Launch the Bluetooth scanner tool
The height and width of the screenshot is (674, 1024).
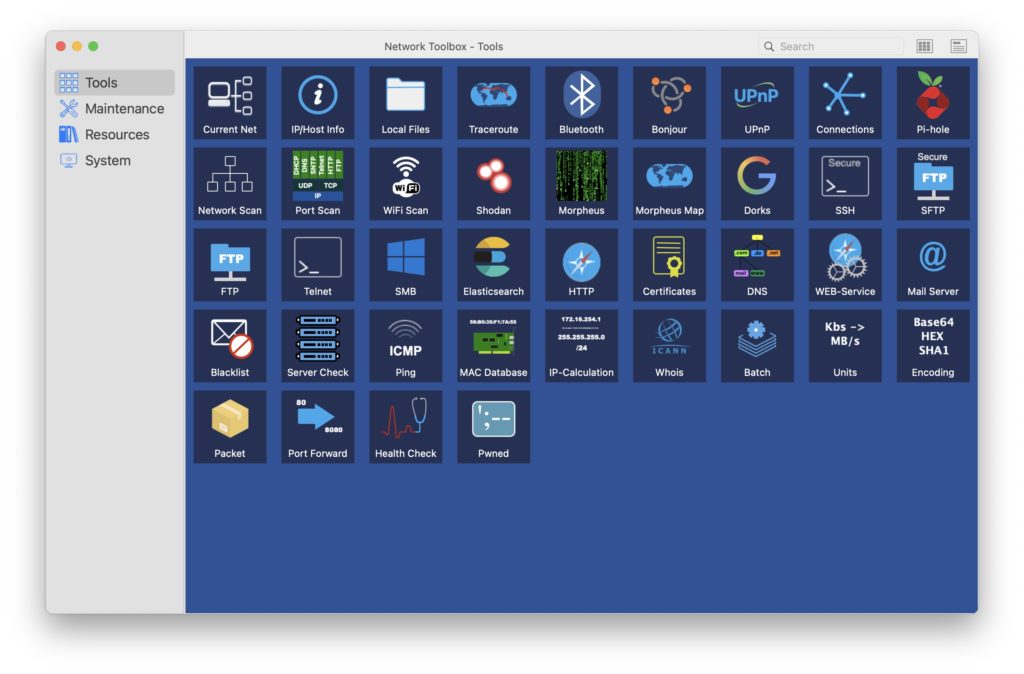581,103
